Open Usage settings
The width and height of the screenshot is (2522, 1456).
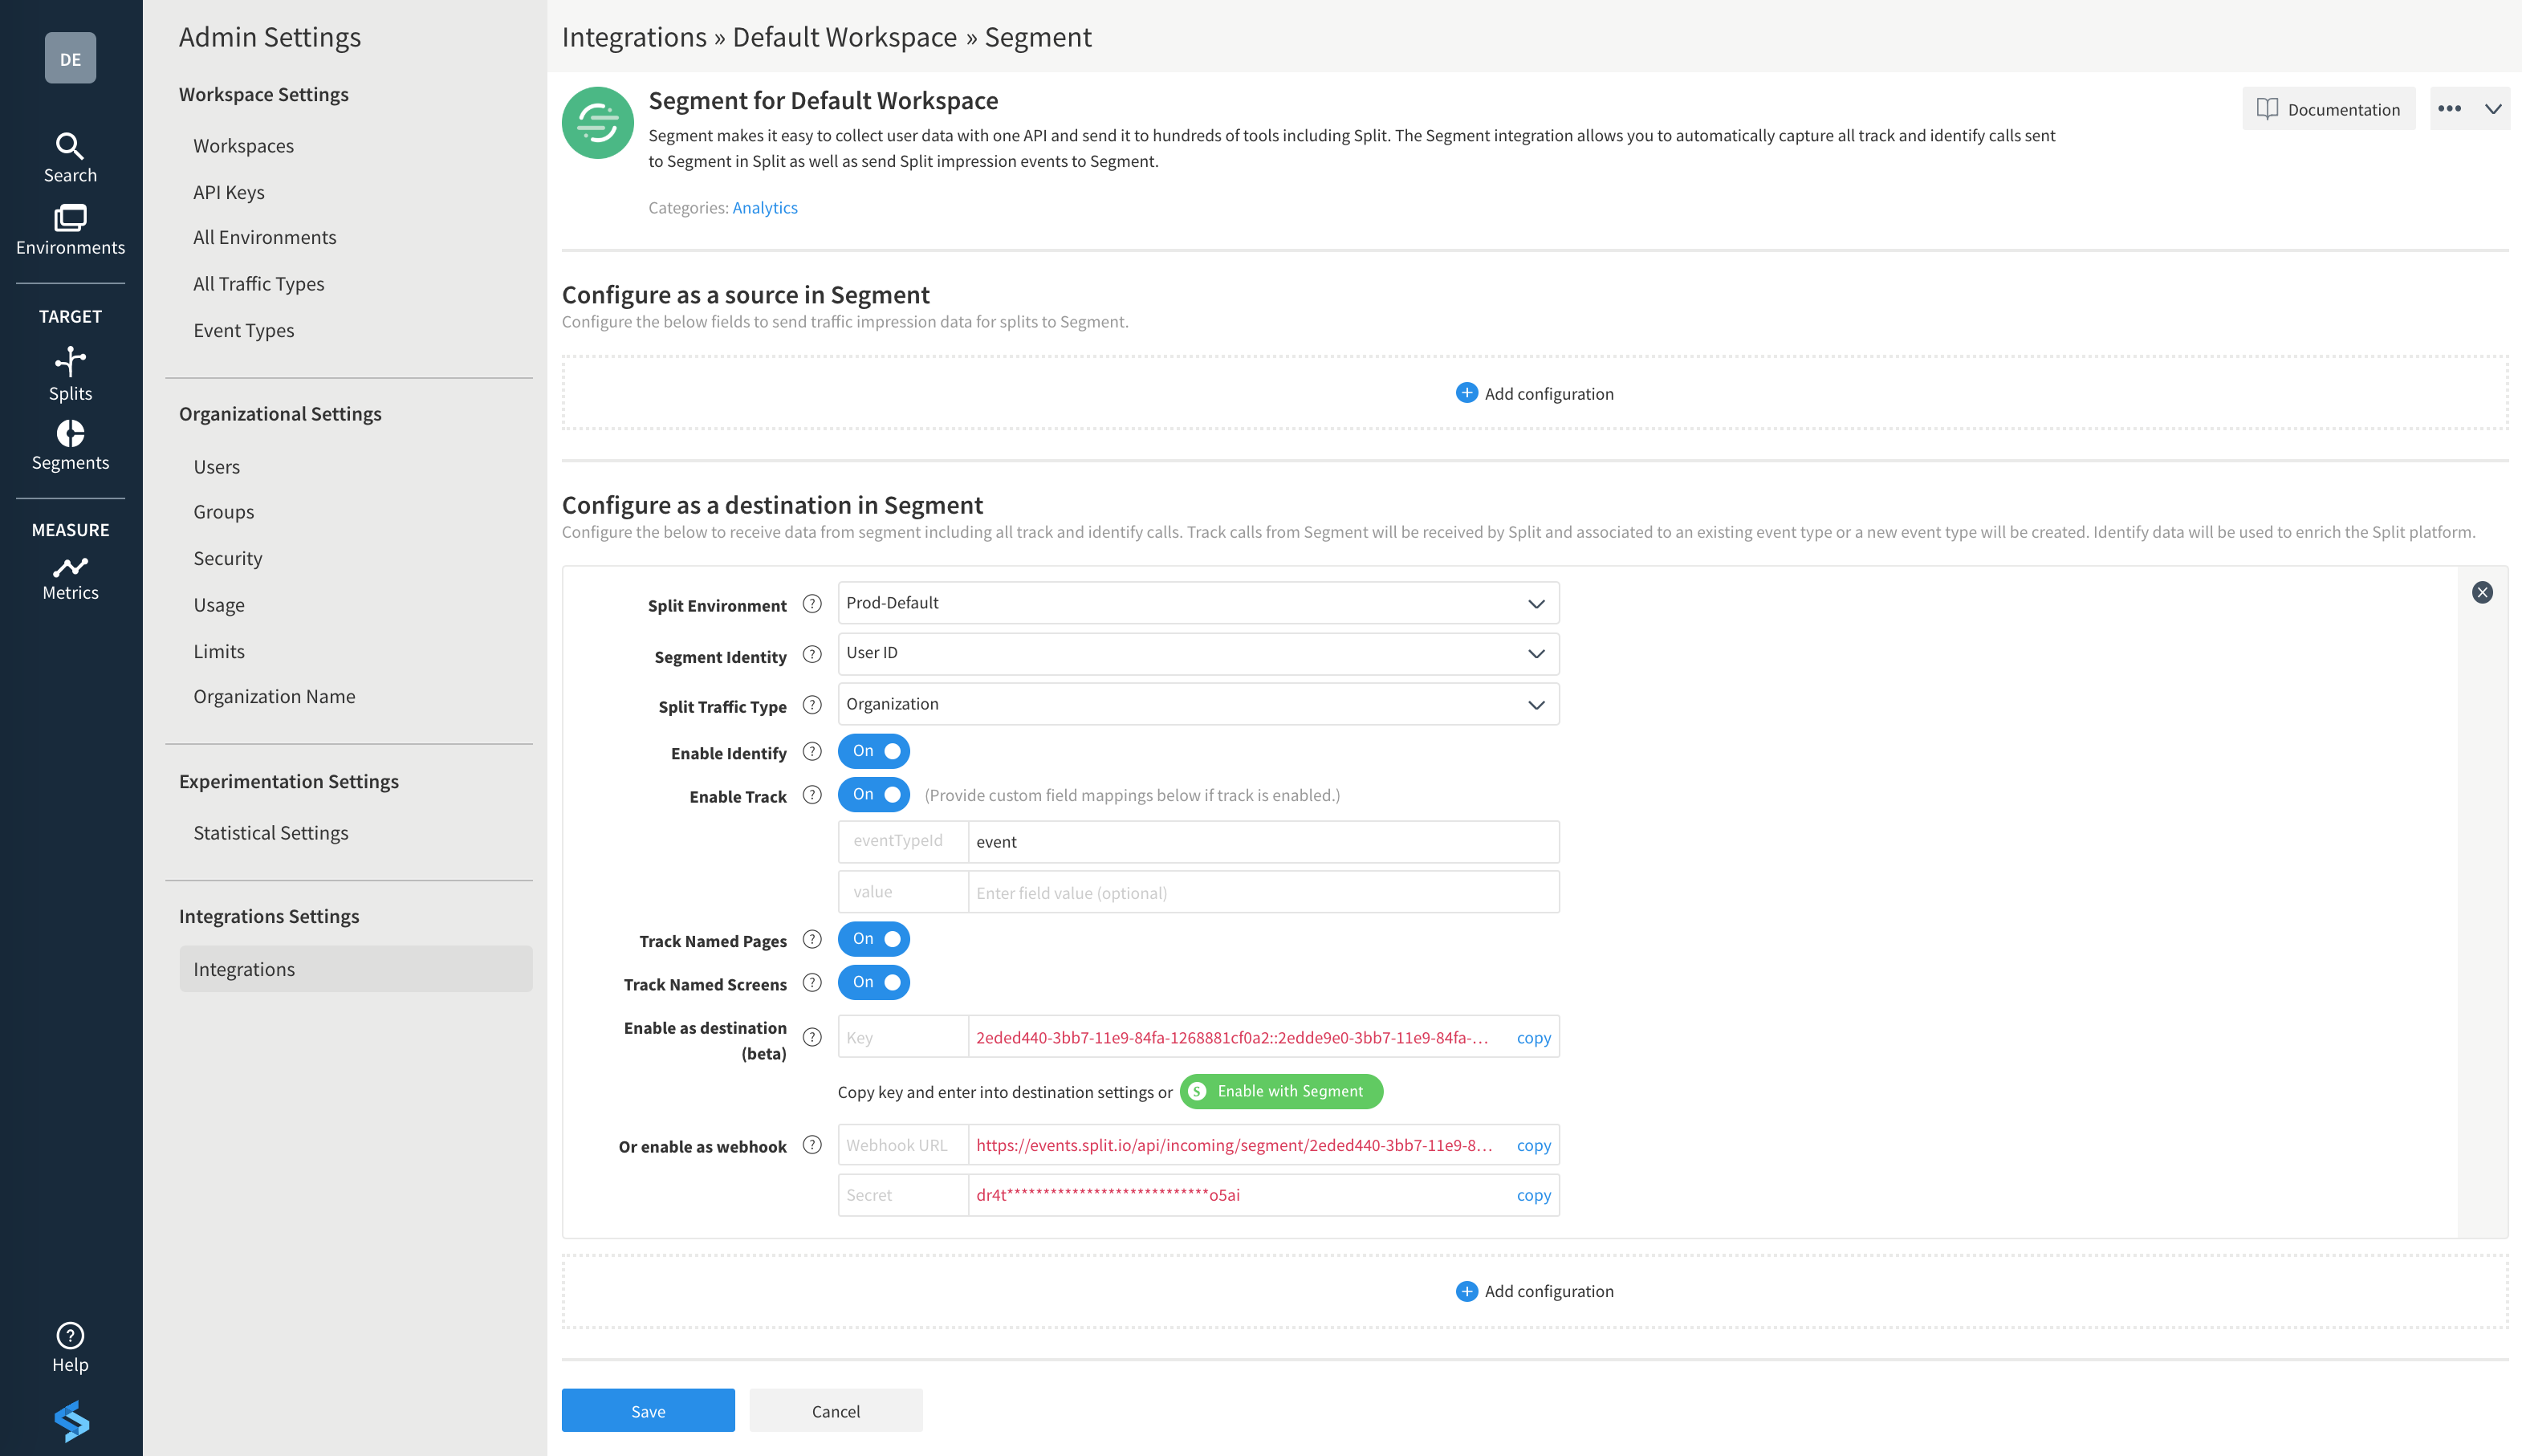point(219,605)
